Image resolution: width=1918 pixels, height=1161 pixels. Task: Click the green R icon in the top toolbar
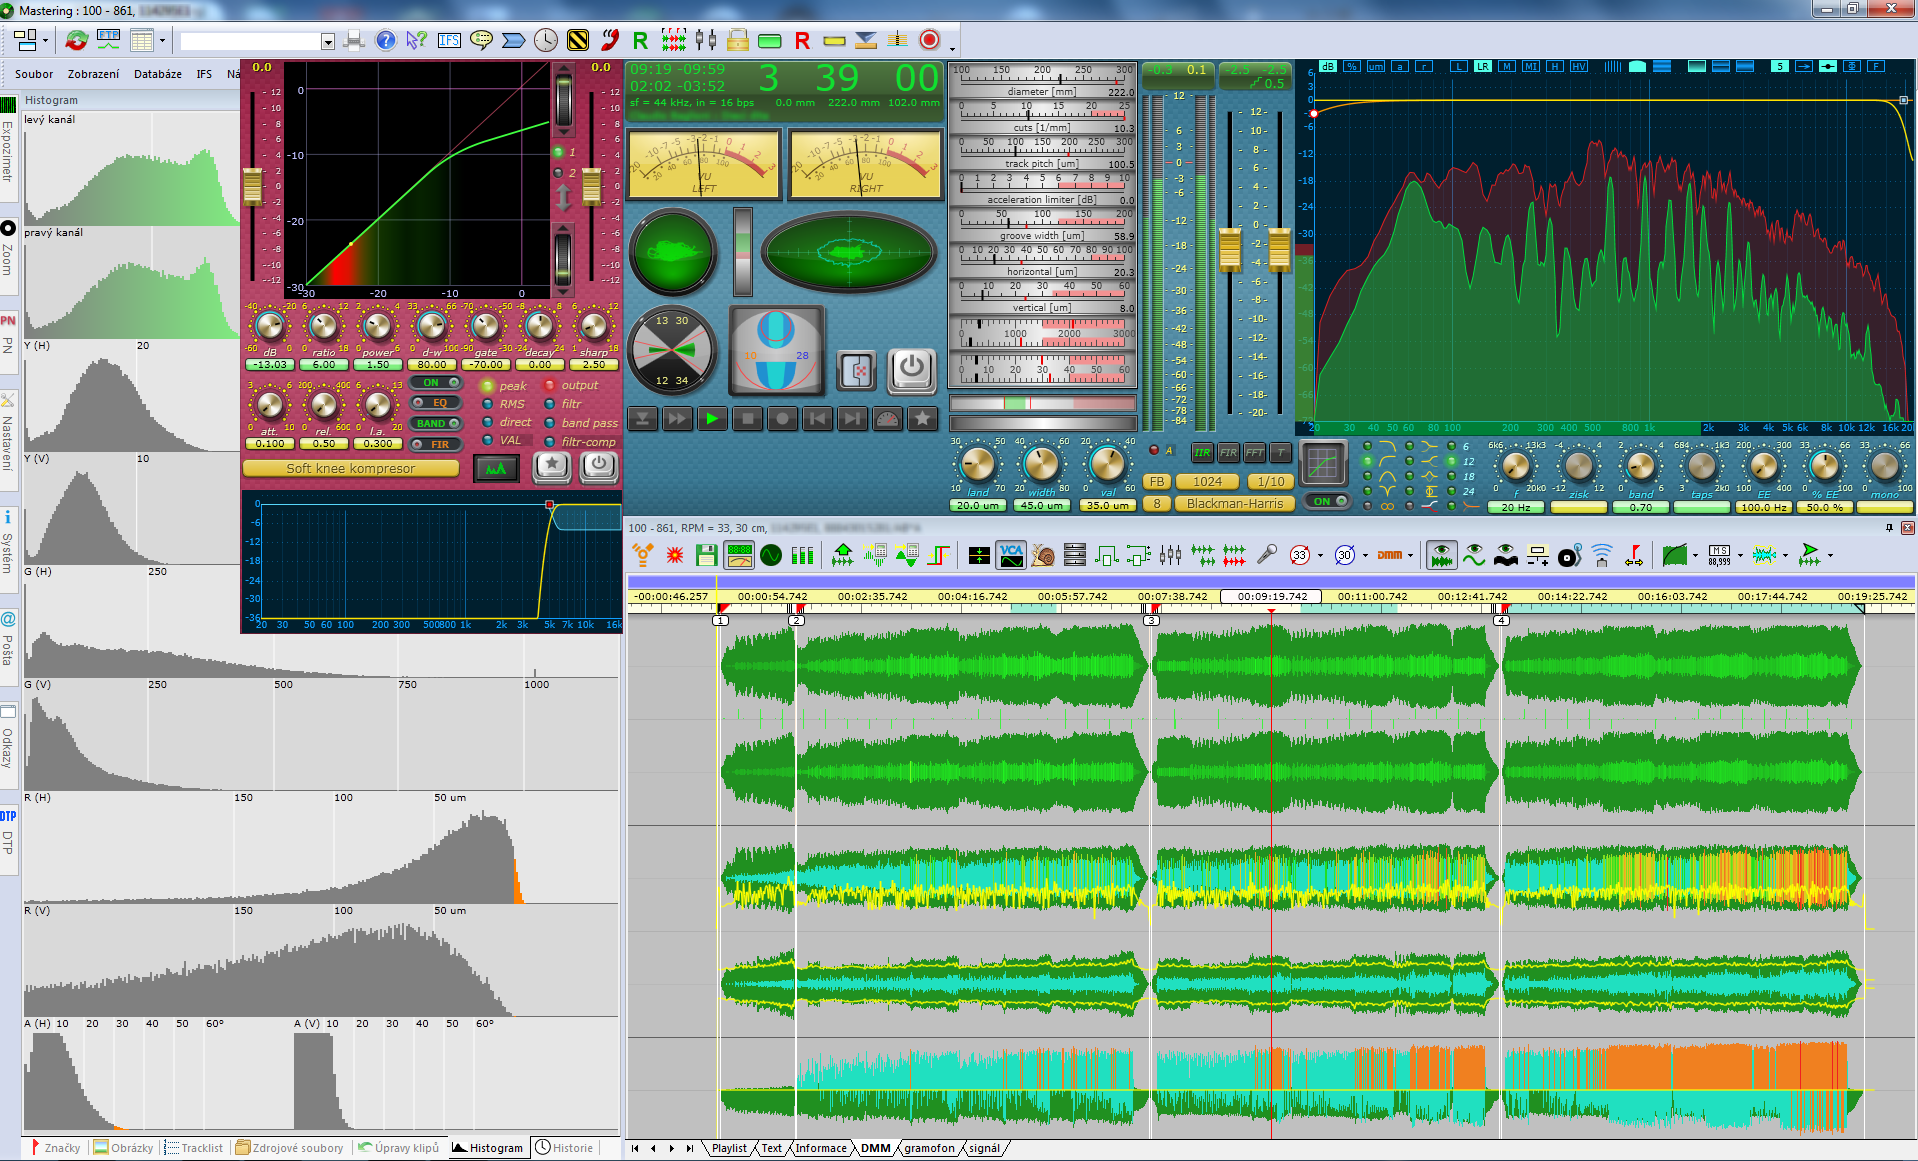(641, 41)
